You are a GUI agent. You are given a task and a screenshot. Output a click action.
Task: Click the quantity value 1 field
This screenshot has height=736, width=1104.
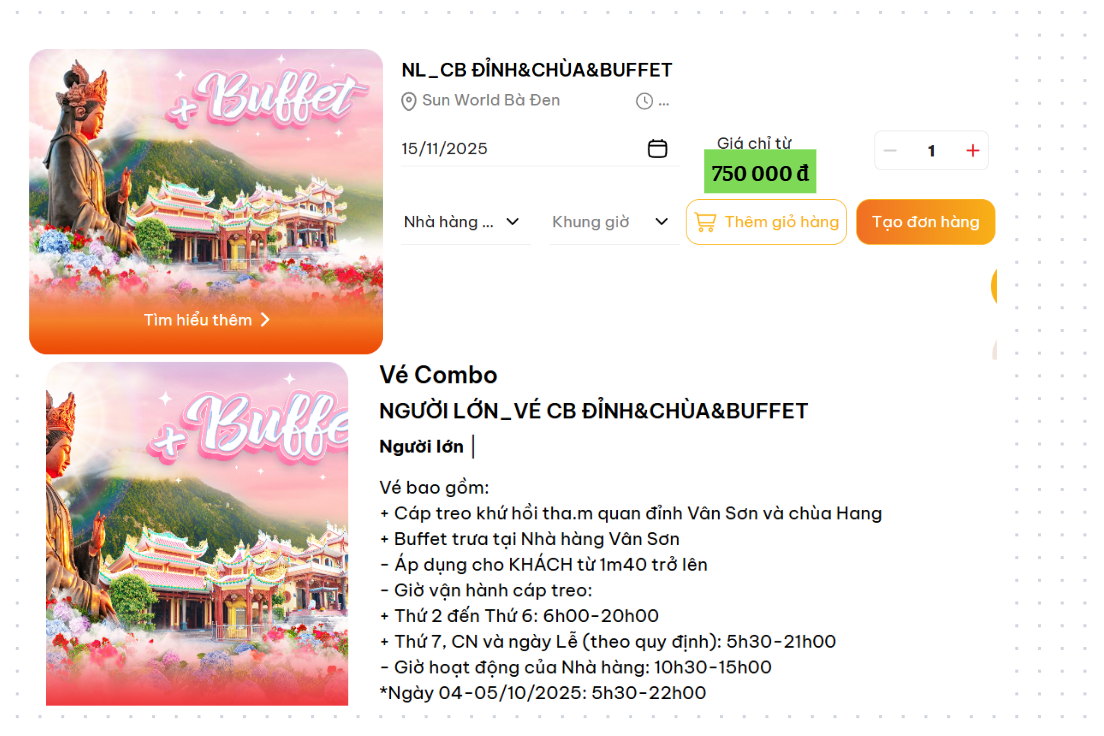(931, 150)
